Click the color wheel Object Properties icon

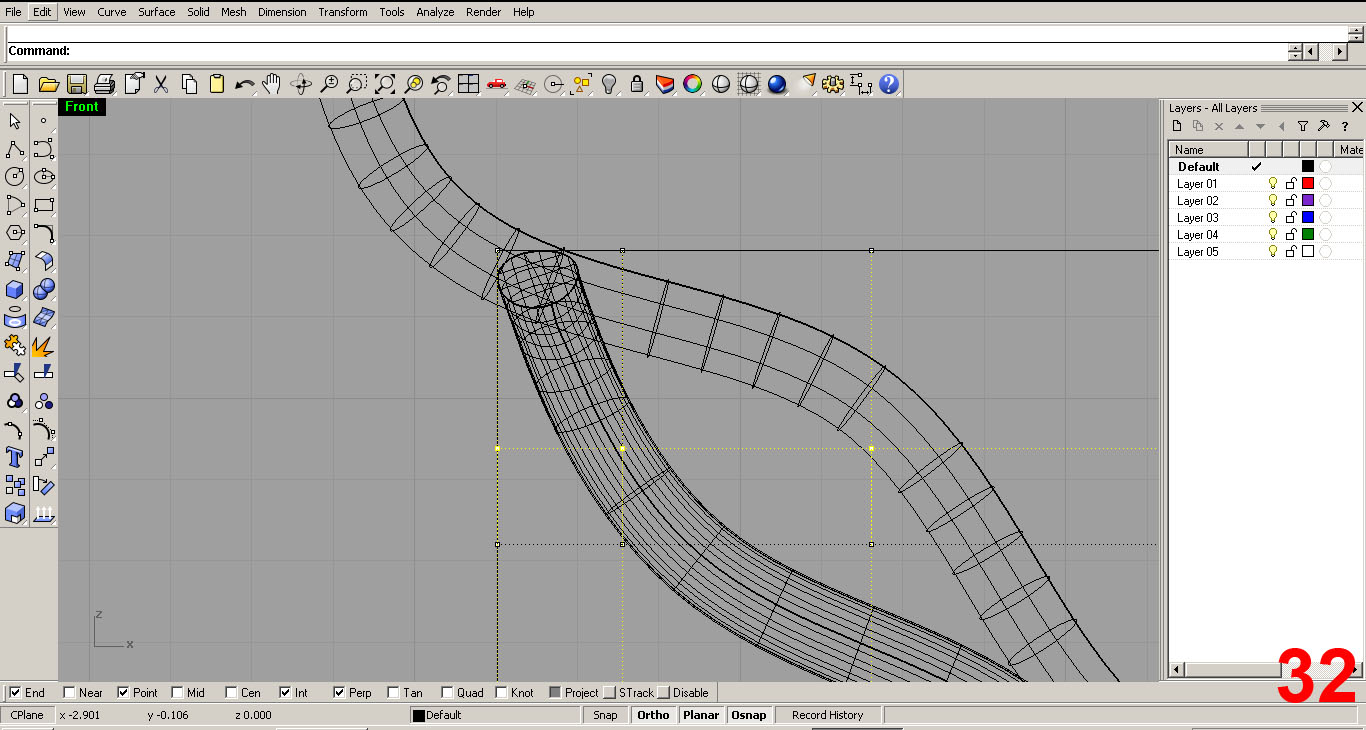(692, 85)
